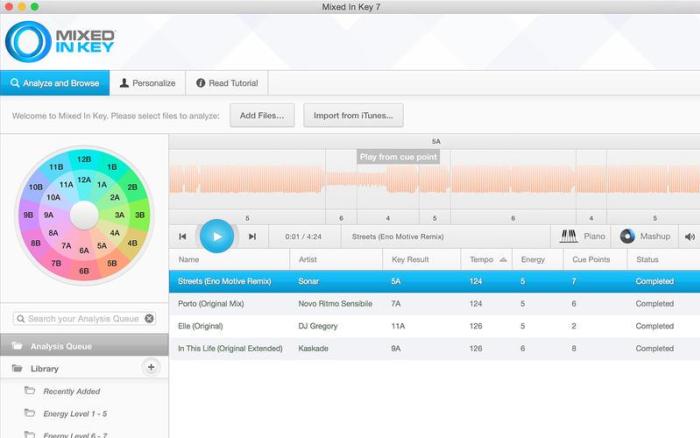The image size is (700, 438).
Task: Sort by Cue Points column
Action: [595, 259]
